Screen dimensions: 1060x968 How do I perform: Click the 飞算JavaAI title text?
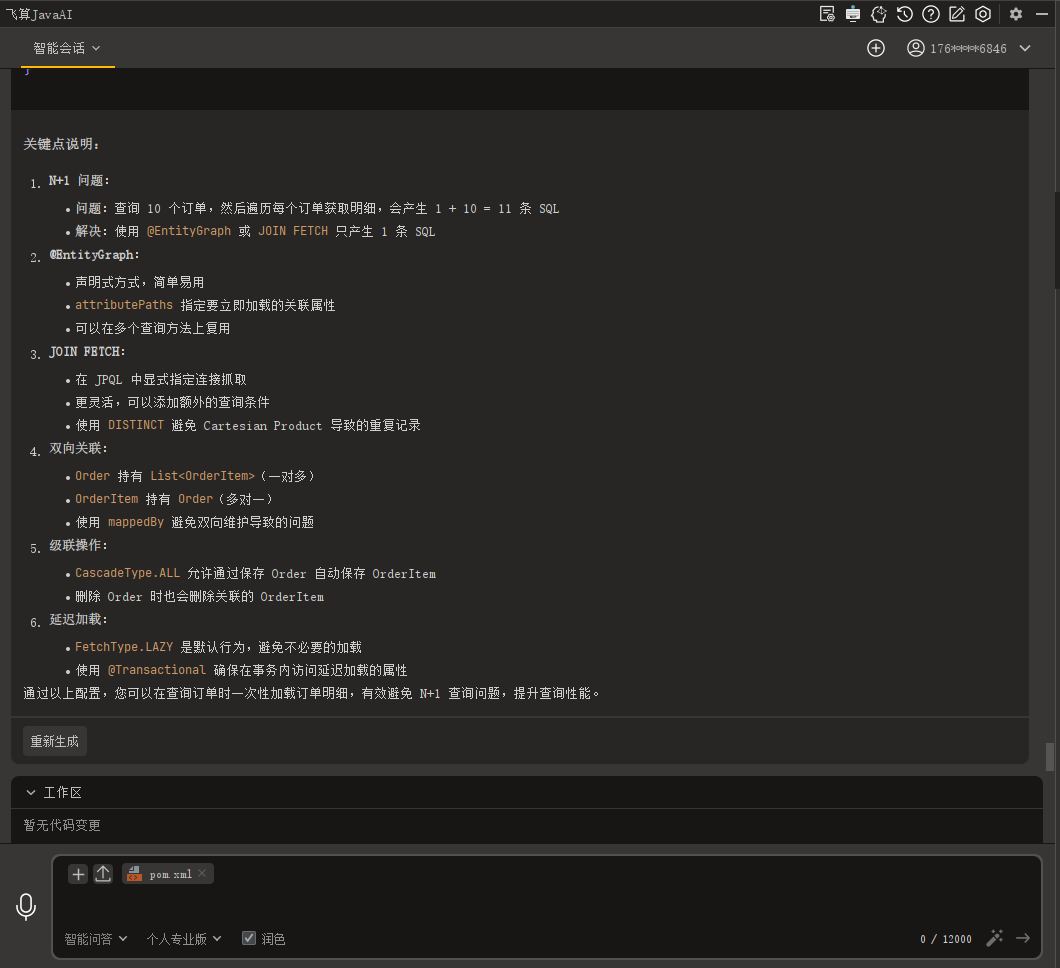click(x=39, y=14)
